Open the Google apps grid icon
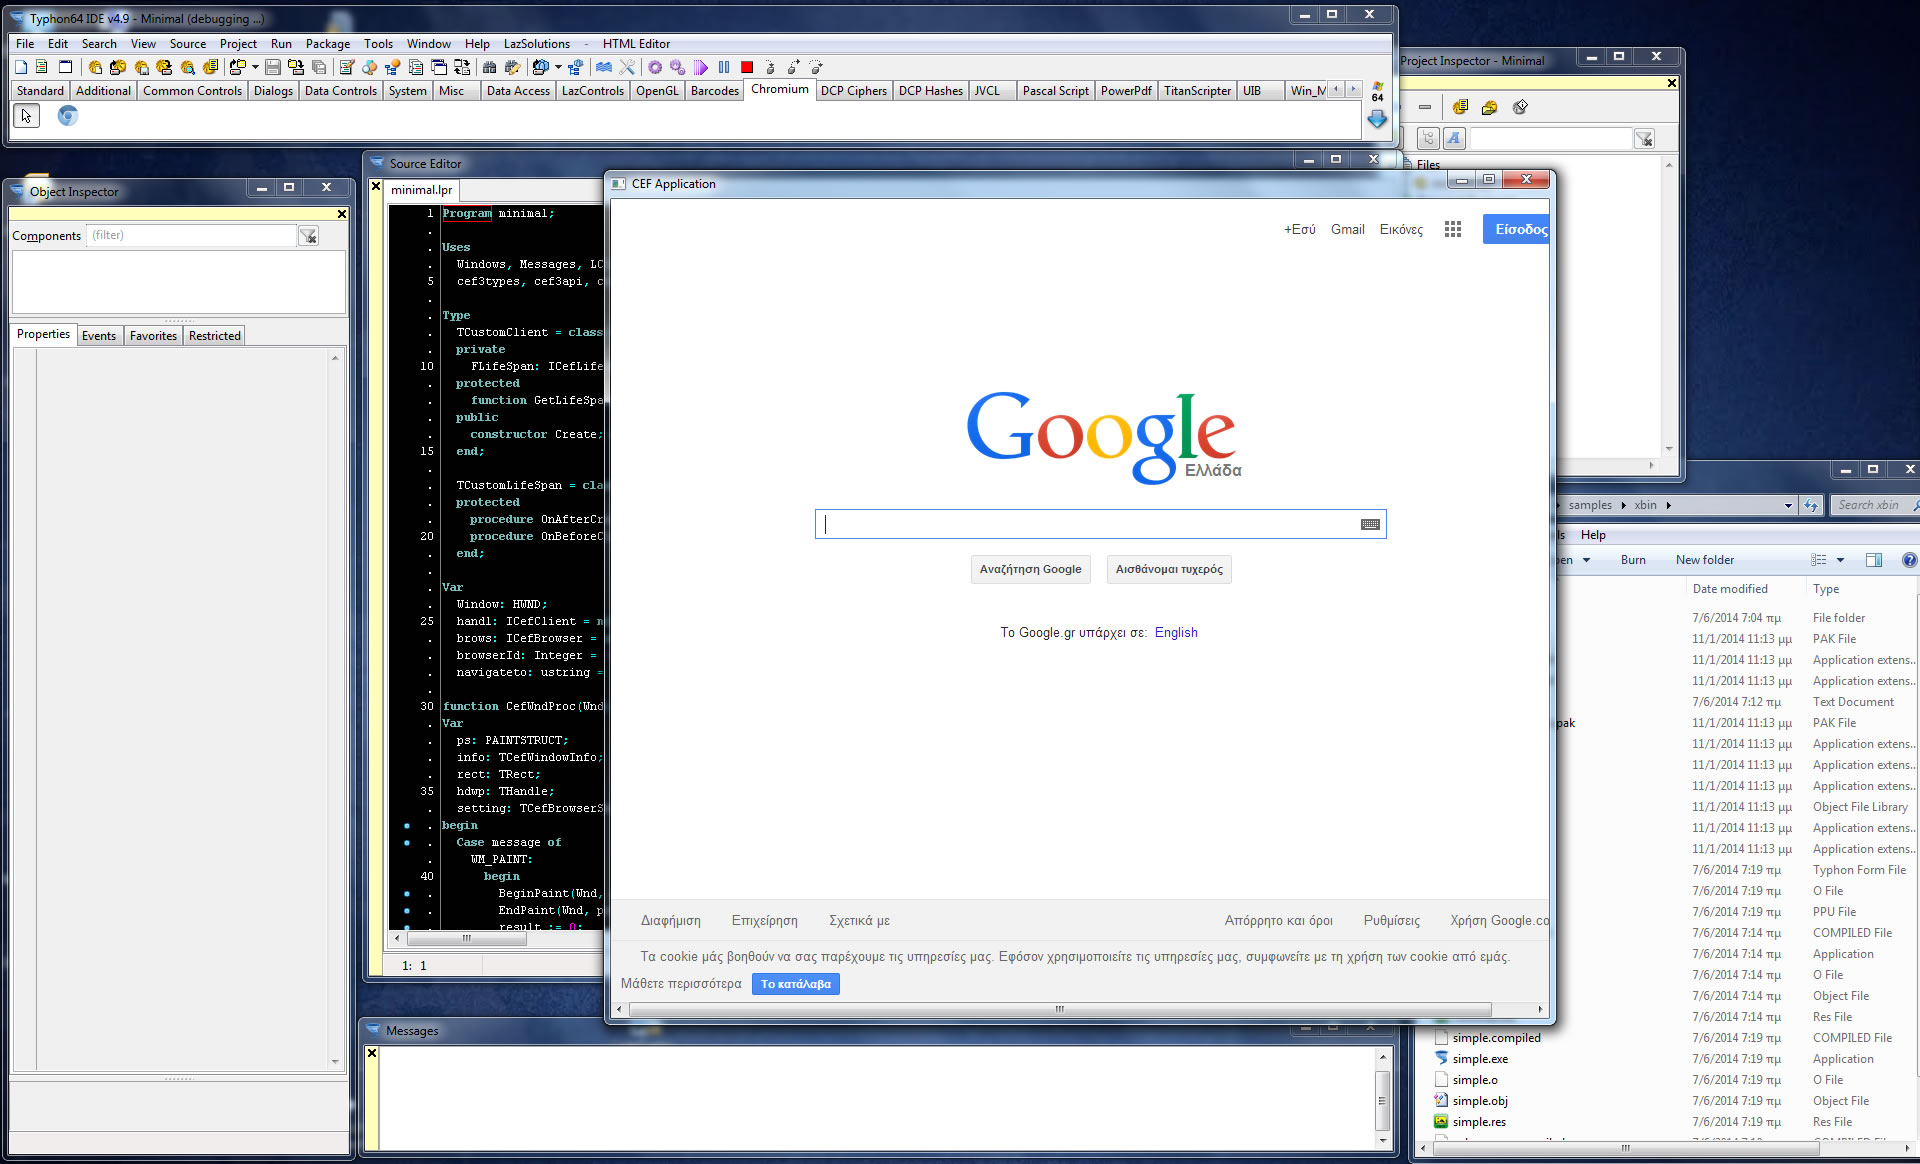Image resolution: width=1920 pixels, height=1164 pixels. [x=1453, y=229]
